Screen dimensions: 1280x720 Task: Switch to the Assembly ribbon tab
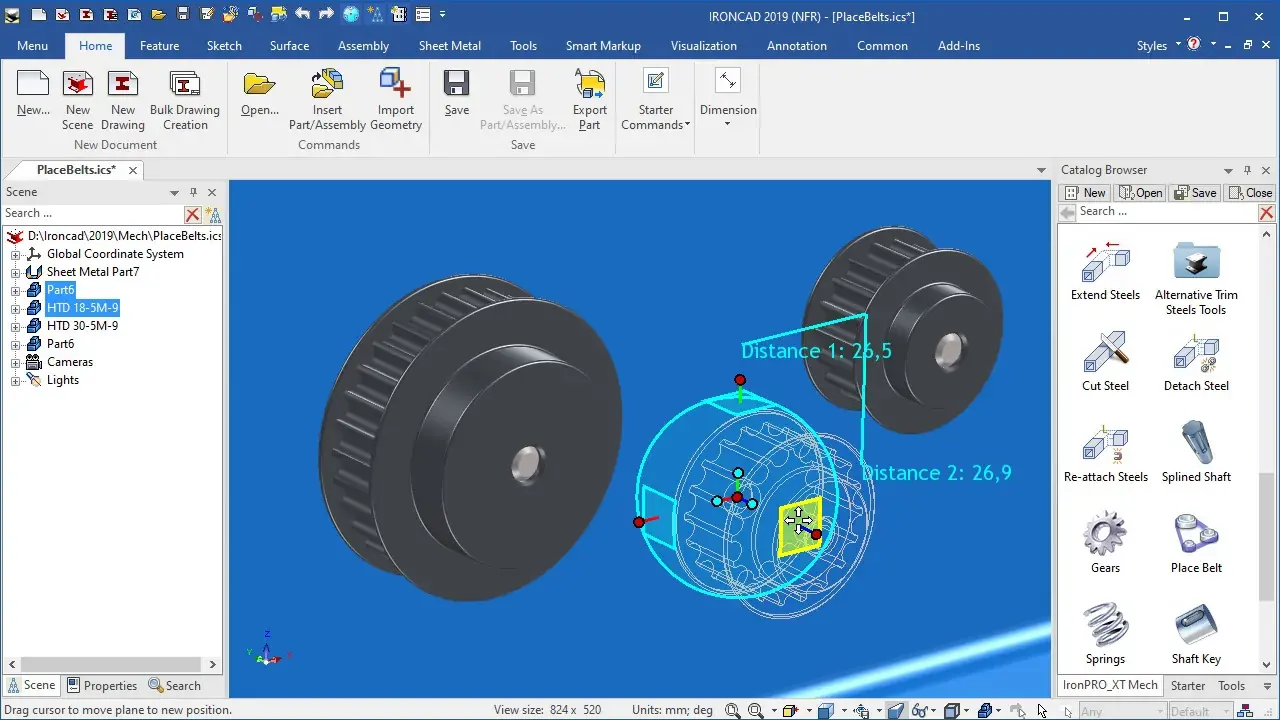coord(363,46)
